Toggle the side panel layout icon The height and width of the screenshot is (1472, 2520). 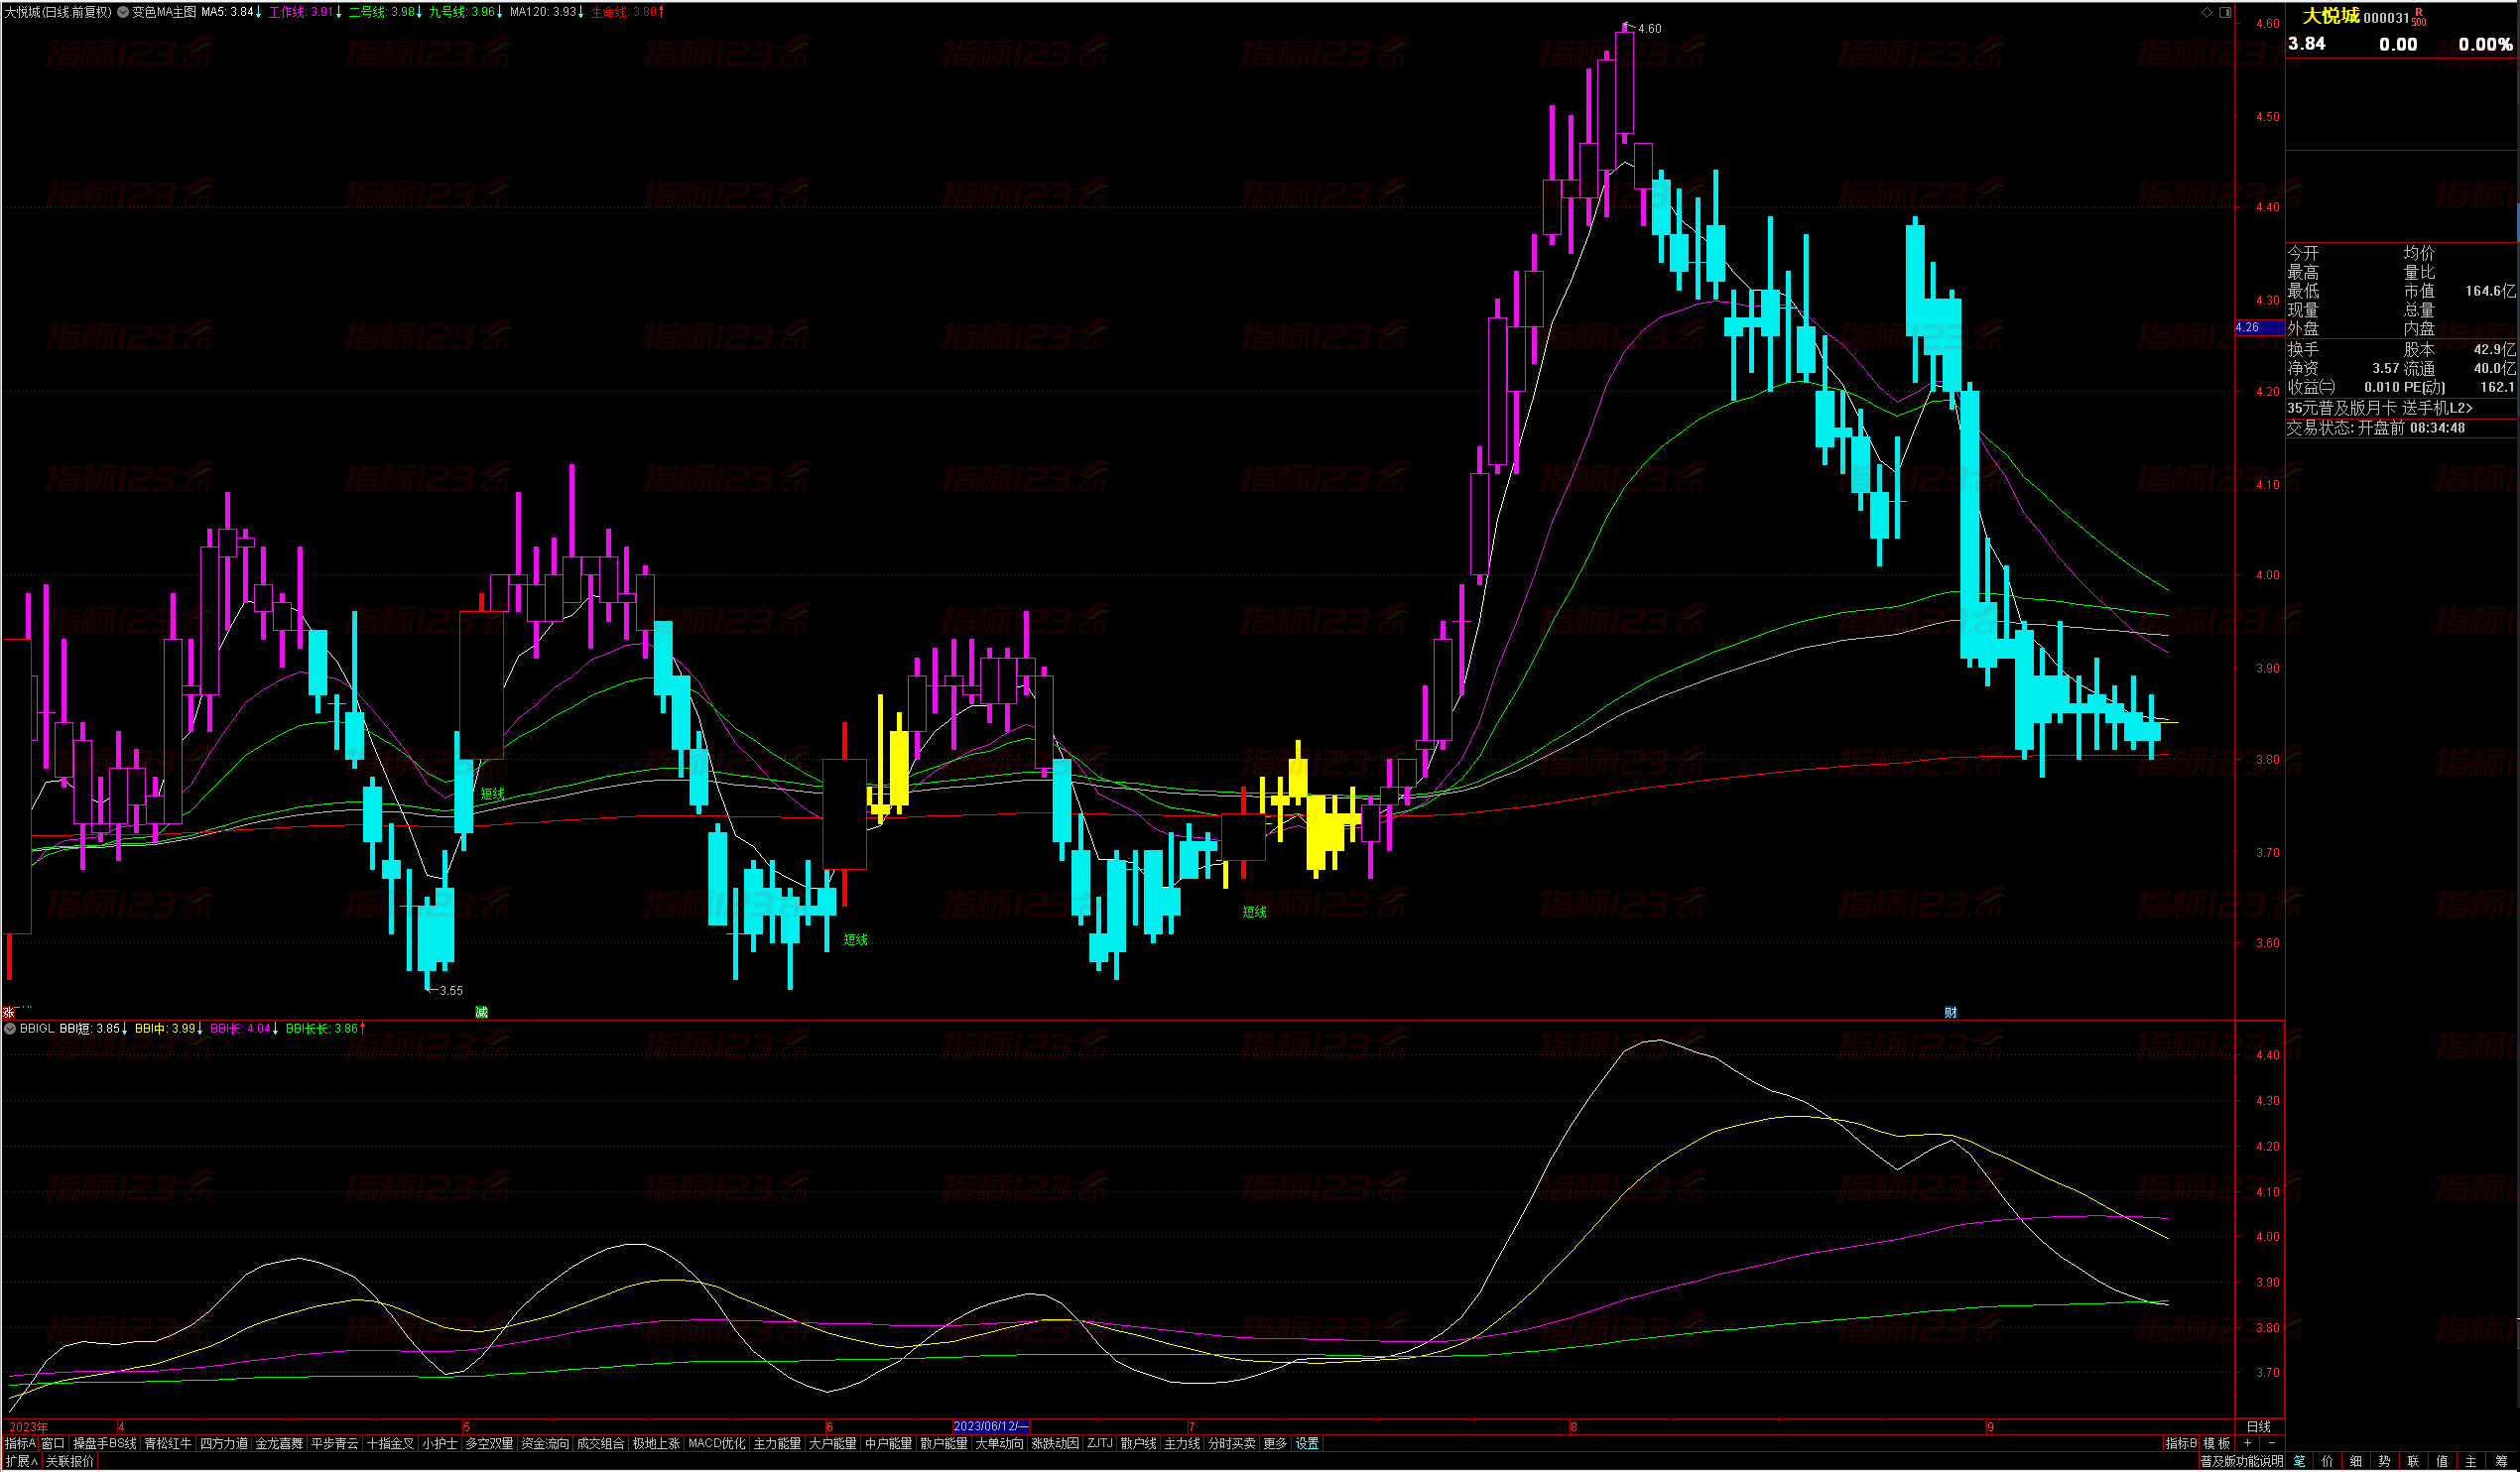(x=2225, y=12)
